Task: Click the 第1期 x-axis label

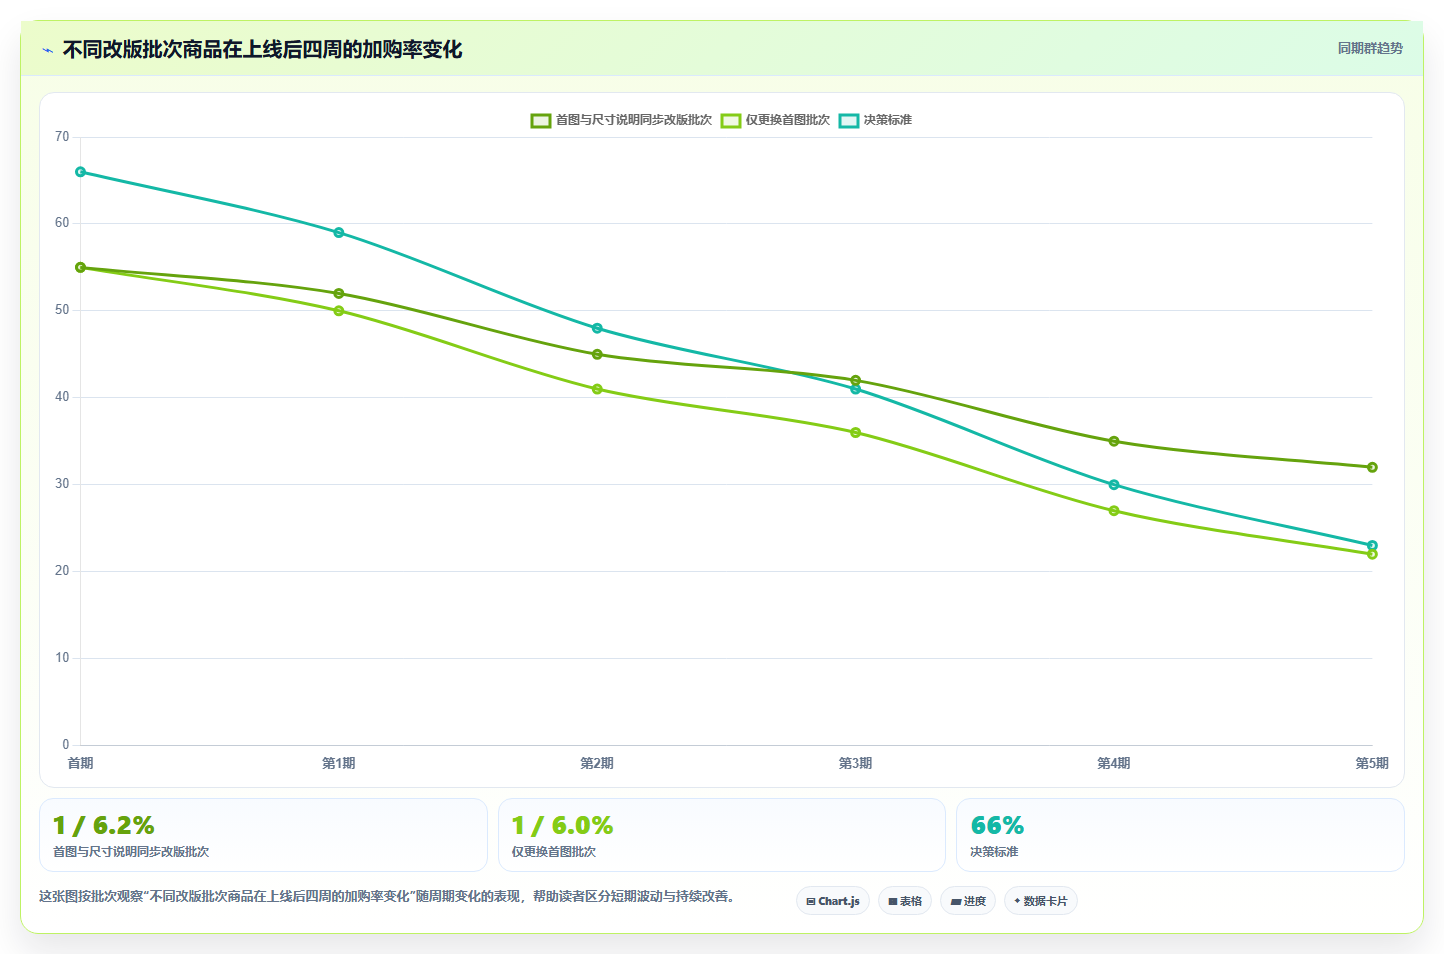Action: 339,763
